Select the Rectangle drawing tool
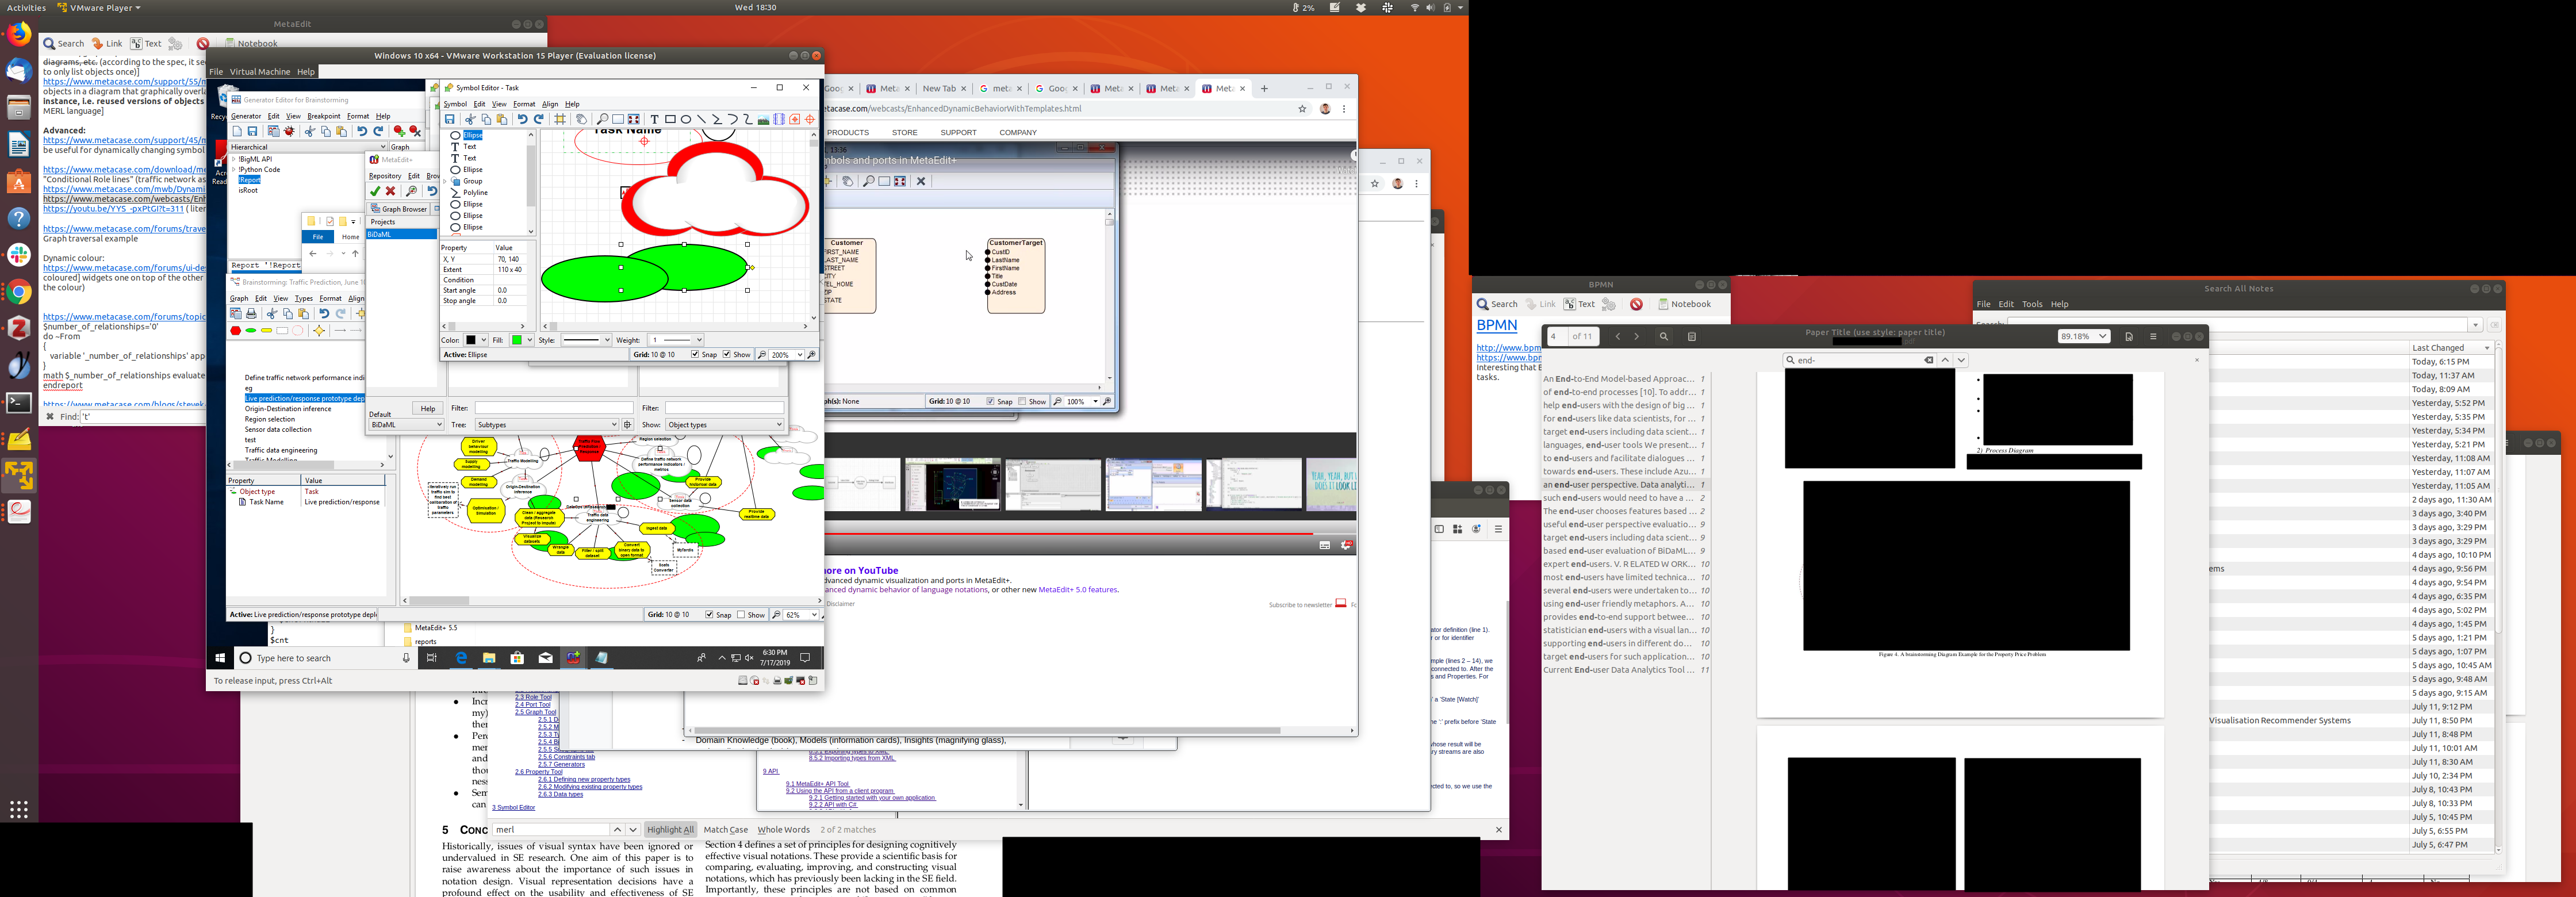Viewport: 2576px width, 897px height. [670, 119]
